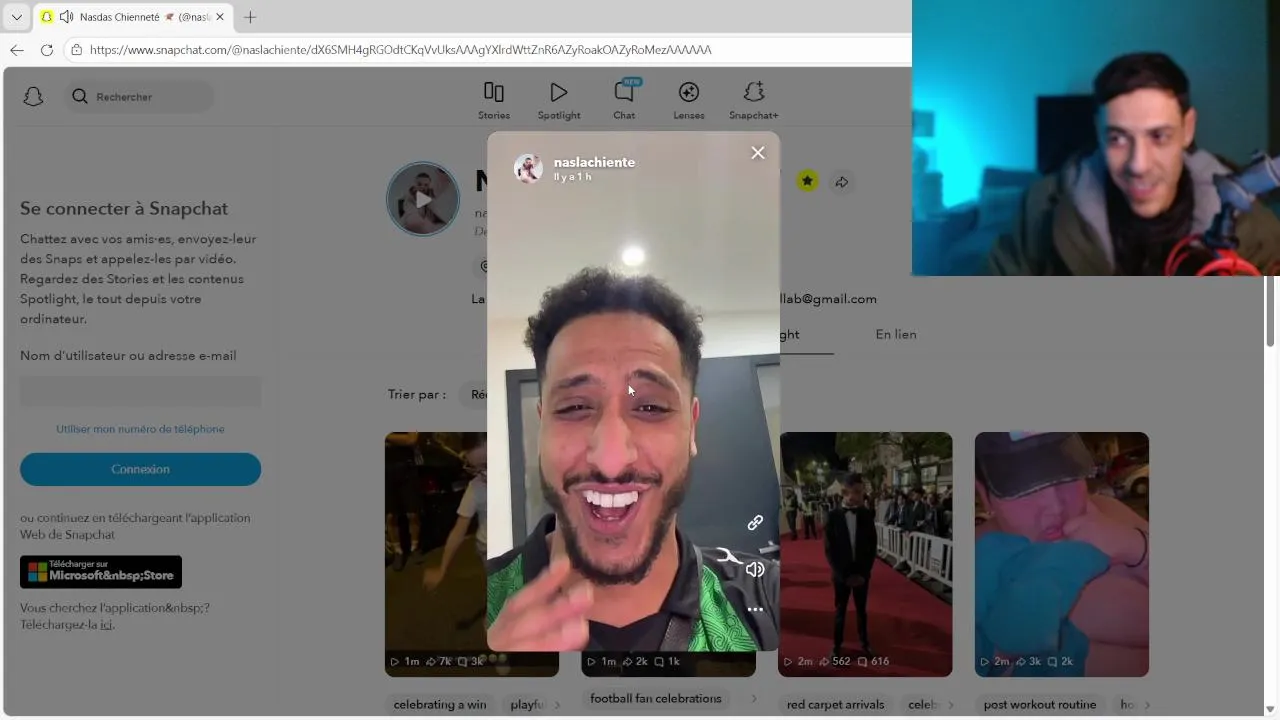Screen dimensions: 1280x720
Task: Expand tags with football fan chevron
Action: [x=753, y=699]
